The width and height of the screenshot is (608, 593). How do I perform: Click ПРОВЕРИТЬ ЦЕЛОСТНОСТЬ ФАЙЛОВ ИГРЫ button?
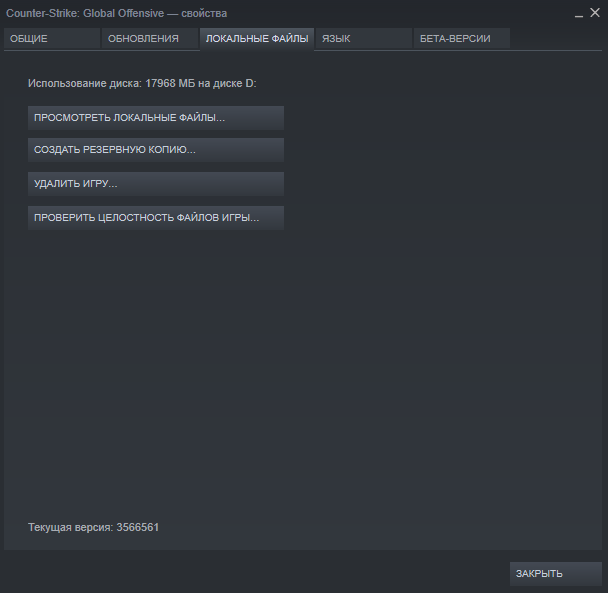tap(156, 218)
